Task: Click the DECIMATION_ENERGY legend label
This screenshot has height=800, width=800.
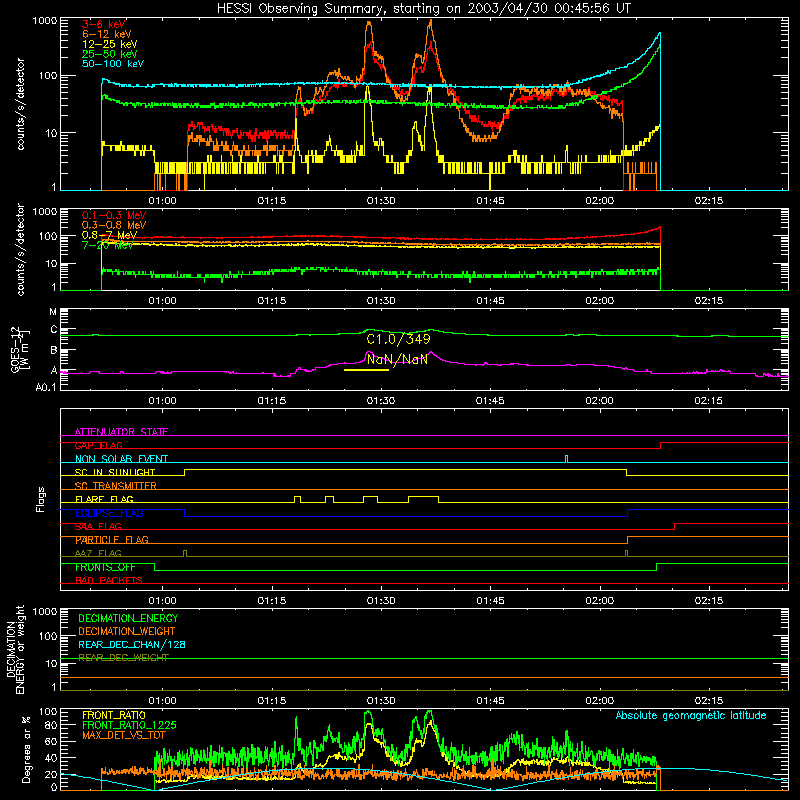Action: point(128,618)
